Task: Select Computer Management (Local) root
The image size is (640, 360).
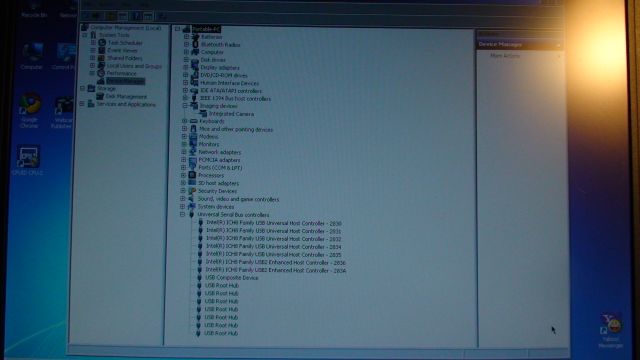Action: tap(126, 28)
